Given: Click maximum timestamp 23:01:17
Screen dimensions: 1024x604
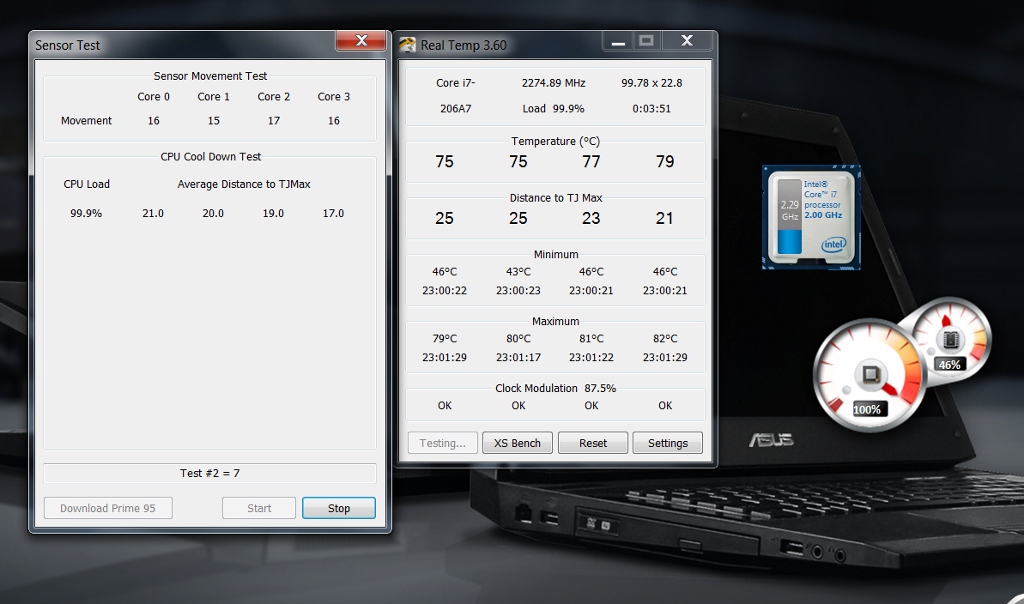Looking at the screenshot, I should click(518, 357).
